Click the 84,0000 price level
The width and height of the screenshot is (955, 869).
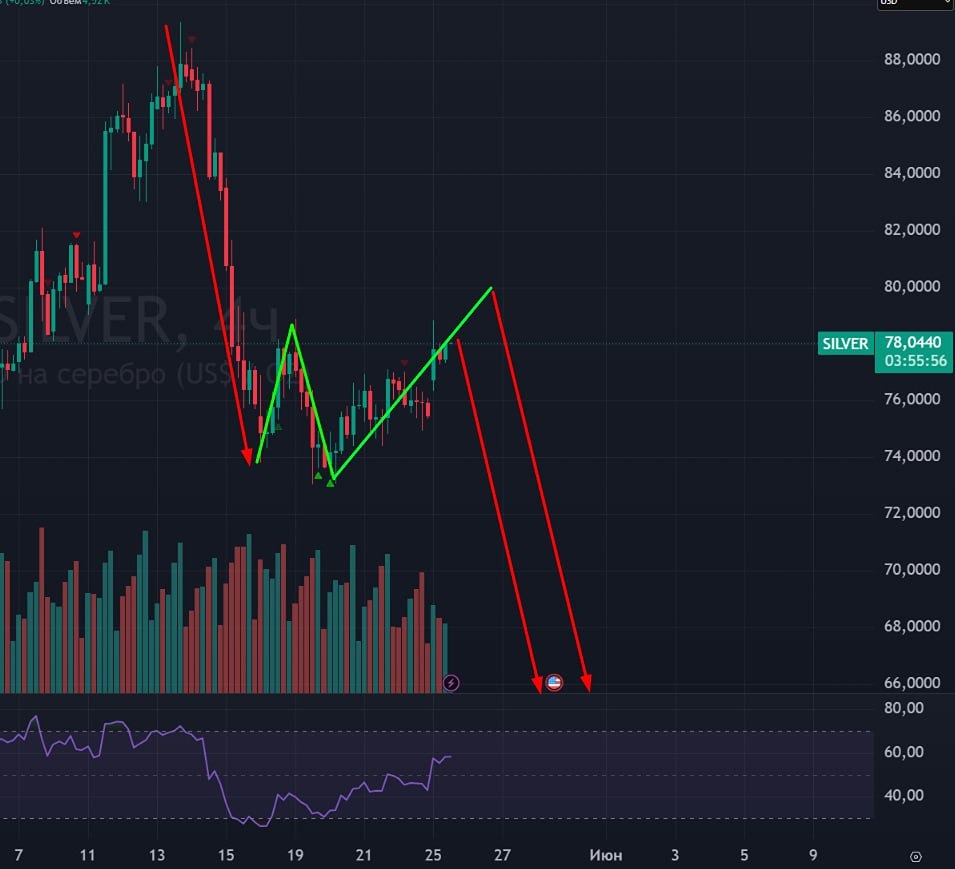point(912,173)
